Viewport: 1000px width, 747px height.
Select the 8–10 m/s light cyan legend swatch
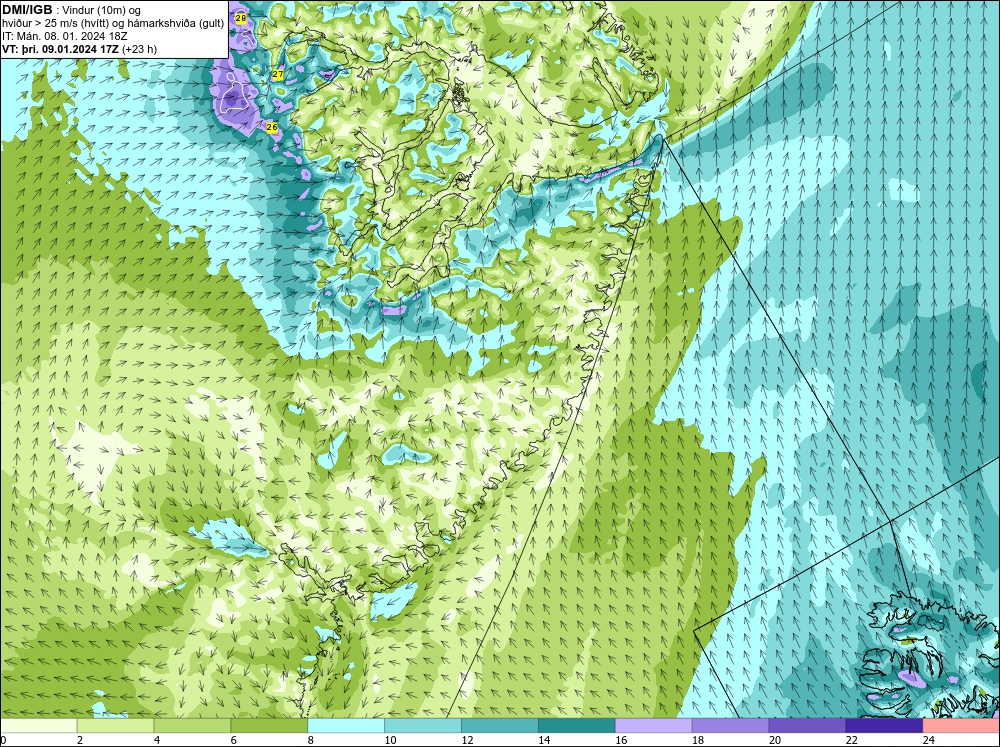pos(346,726)
